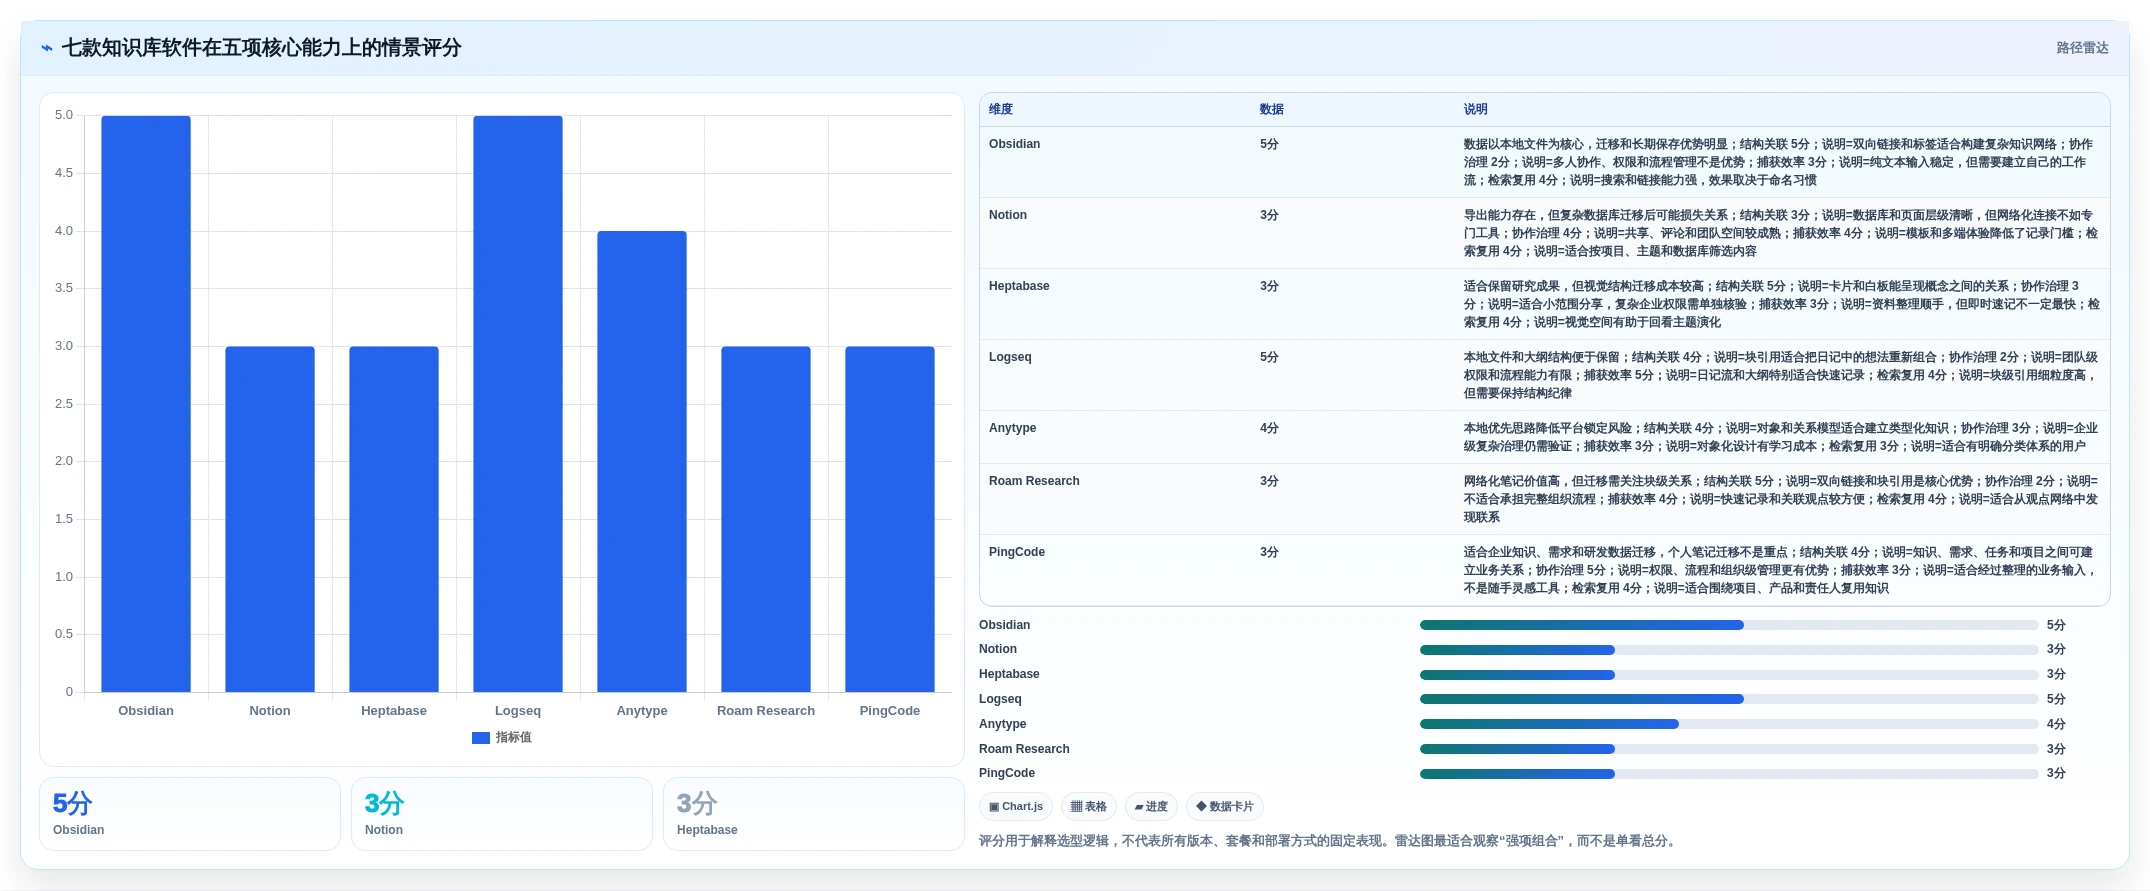Open the 5分 Obsidian data card
Screen dimensions: 2150x891
tap(190, 814)
